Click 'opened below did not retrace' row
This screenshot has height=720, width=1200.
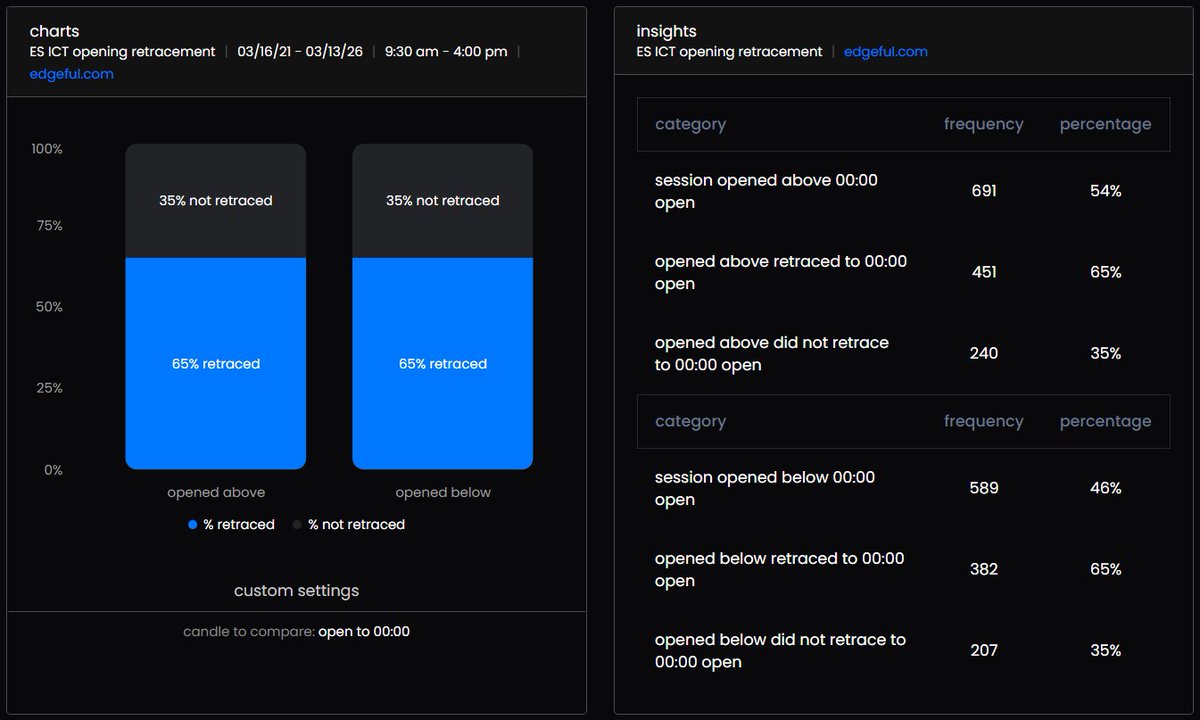[x=903, y=650]
